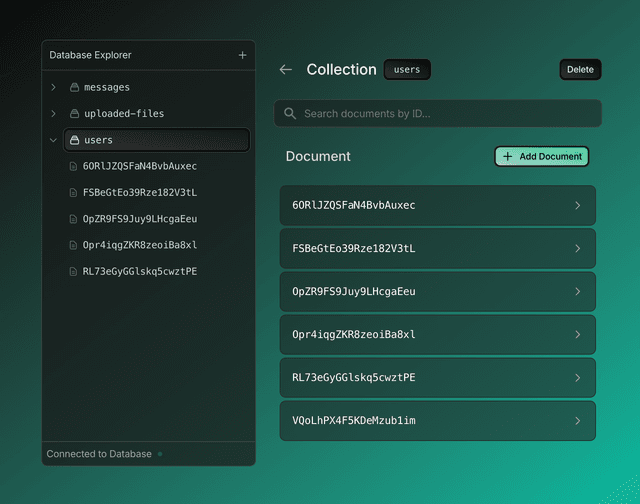Click the lock icon next to uploaded-files
640x504 pixels.
[74, 114]
